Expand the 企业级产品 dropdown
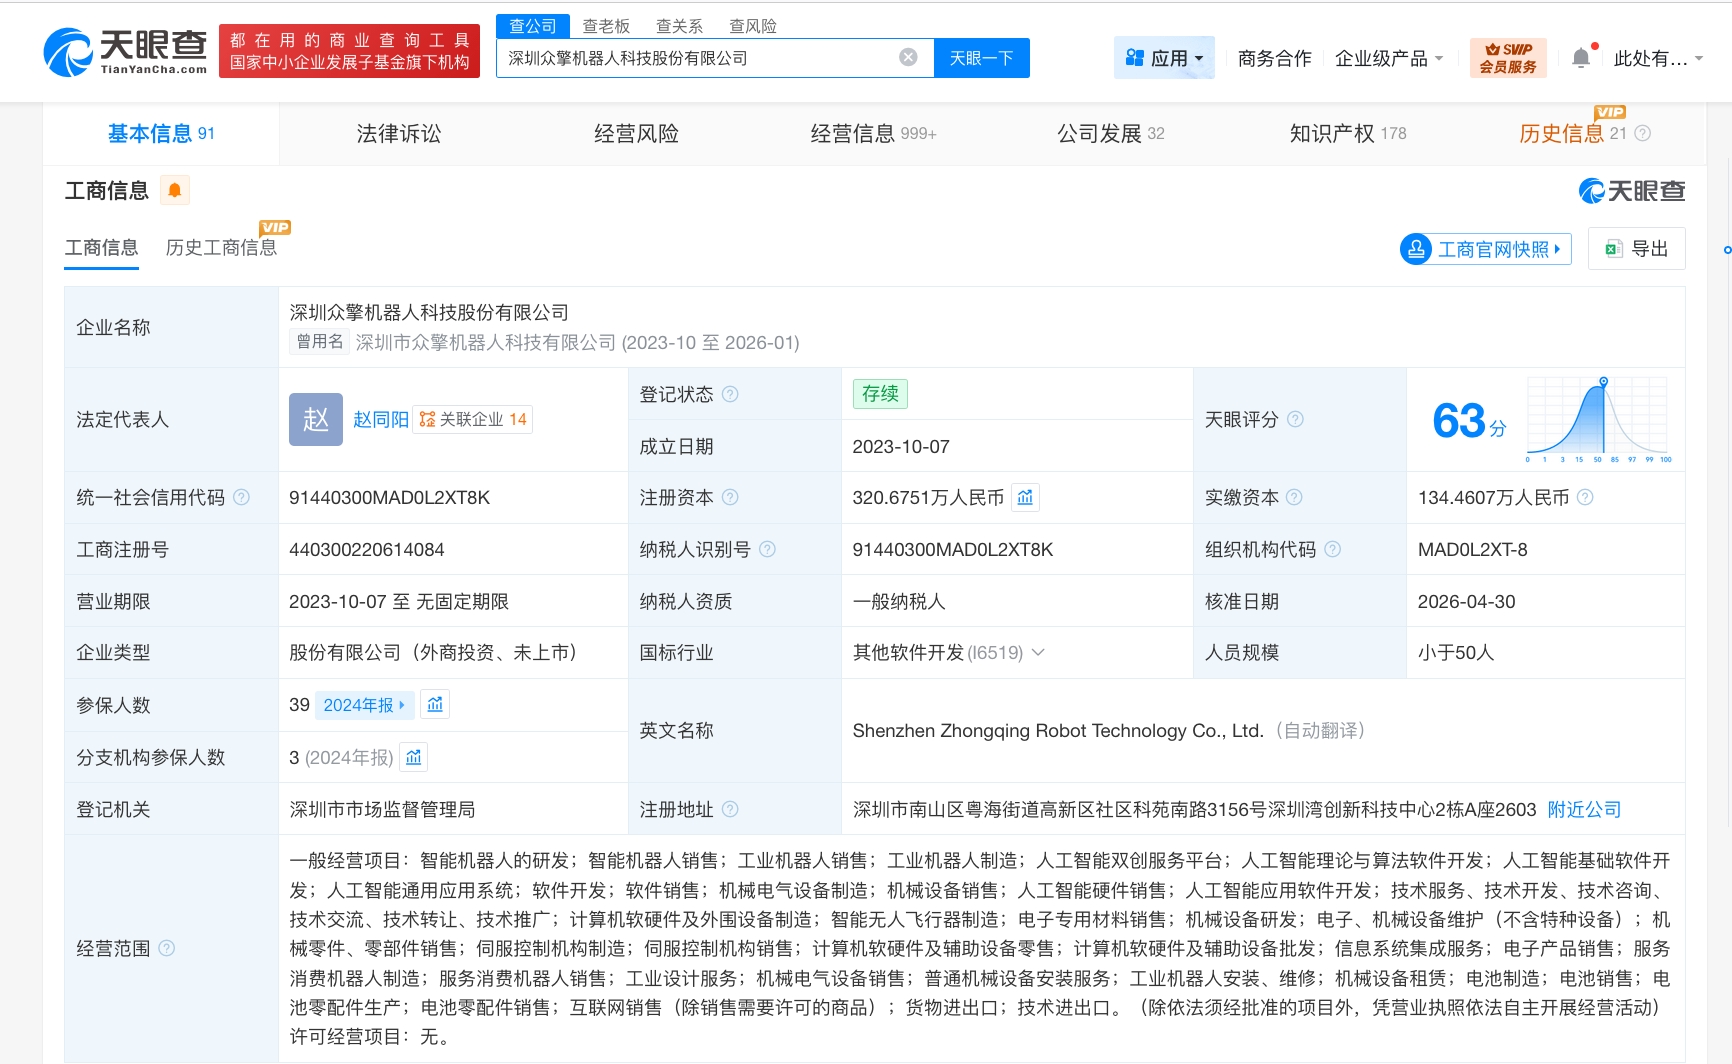 click(1389, 58)
